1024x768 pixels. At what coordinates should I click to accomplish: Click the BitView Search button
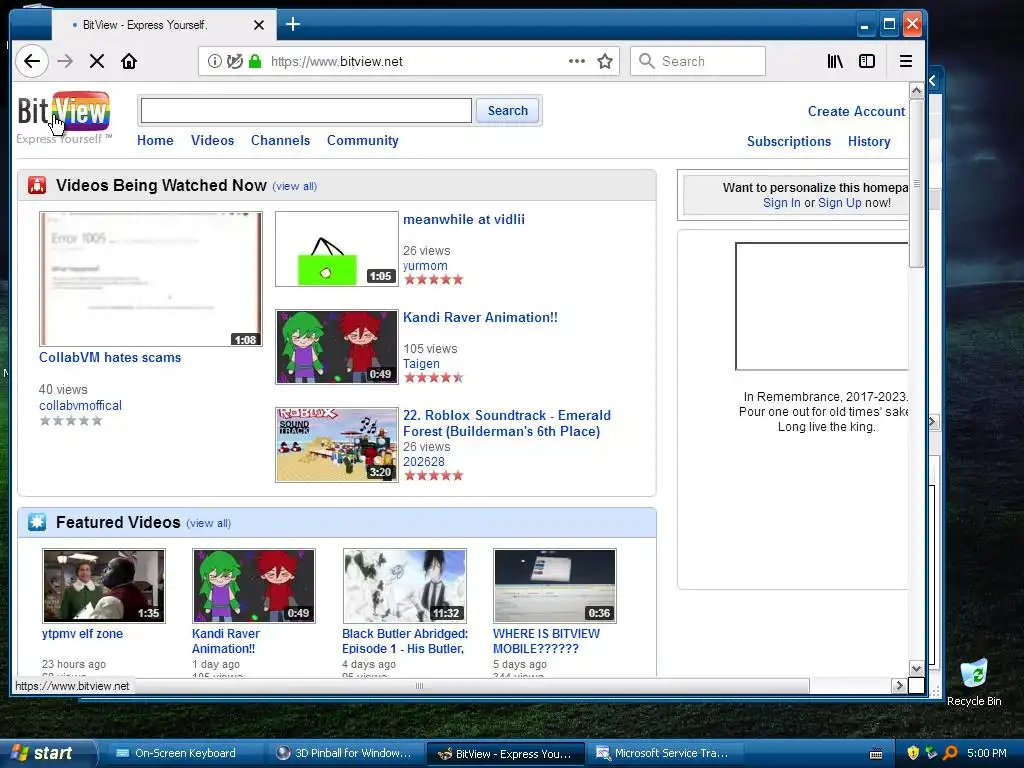[x=507, y=110]
